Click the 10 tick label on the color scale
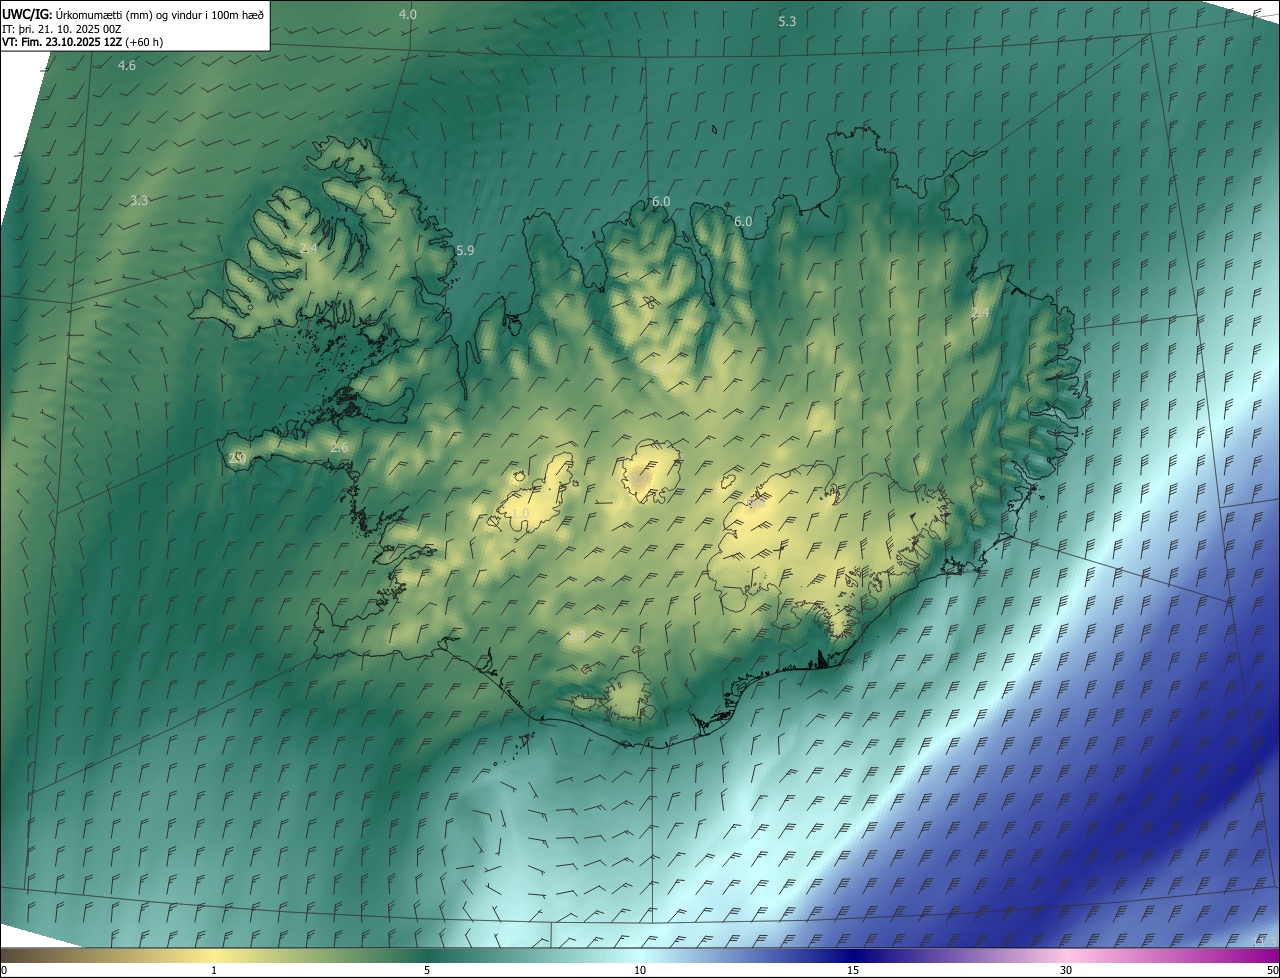This screenshot has width=1280, height=978. pos(640,970)
